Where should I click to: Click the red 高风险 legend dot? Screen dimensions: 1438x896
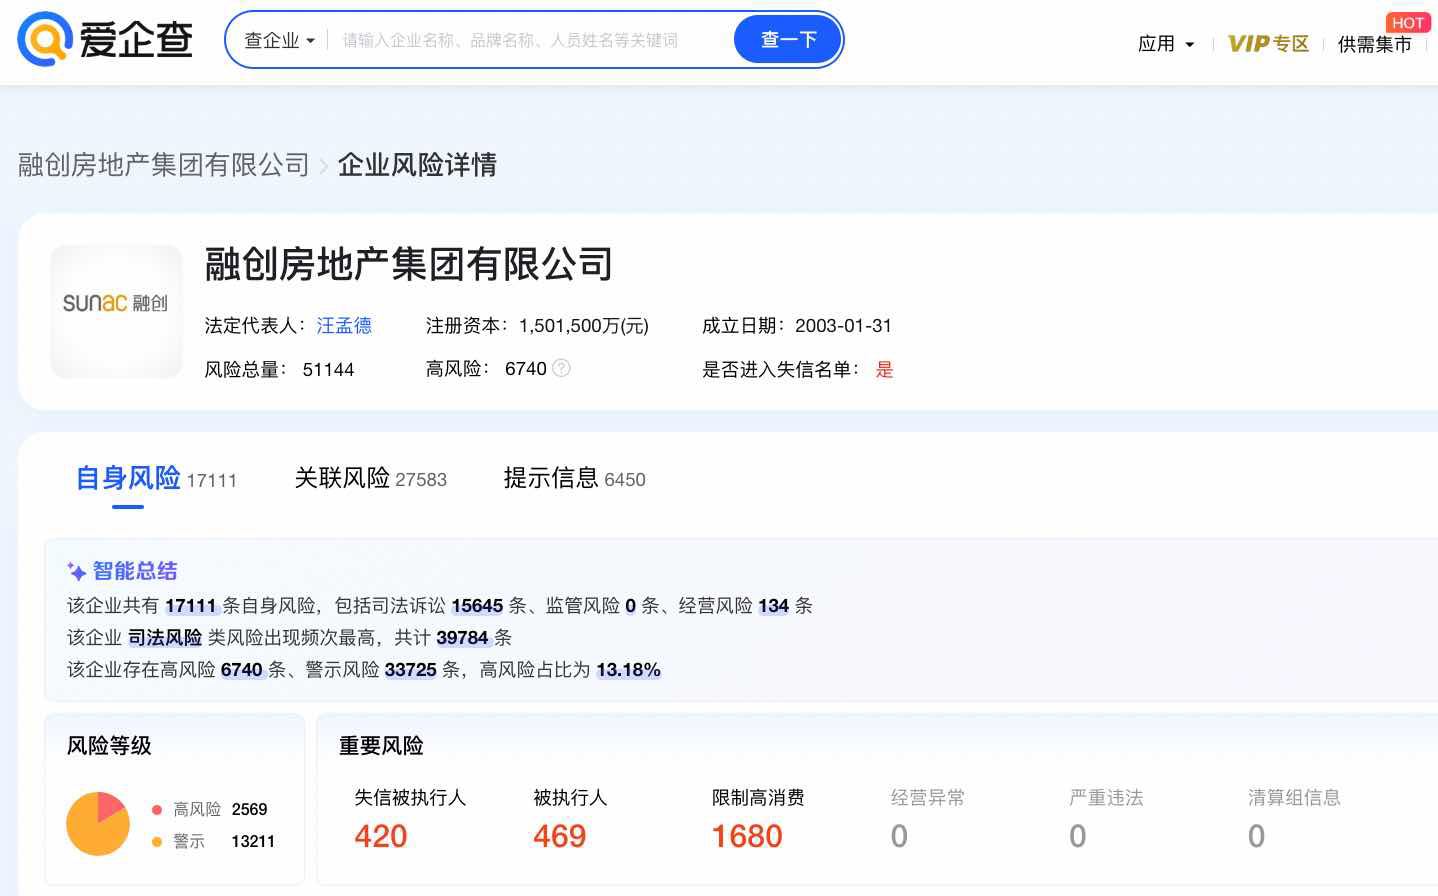click(x=155, y=809)
